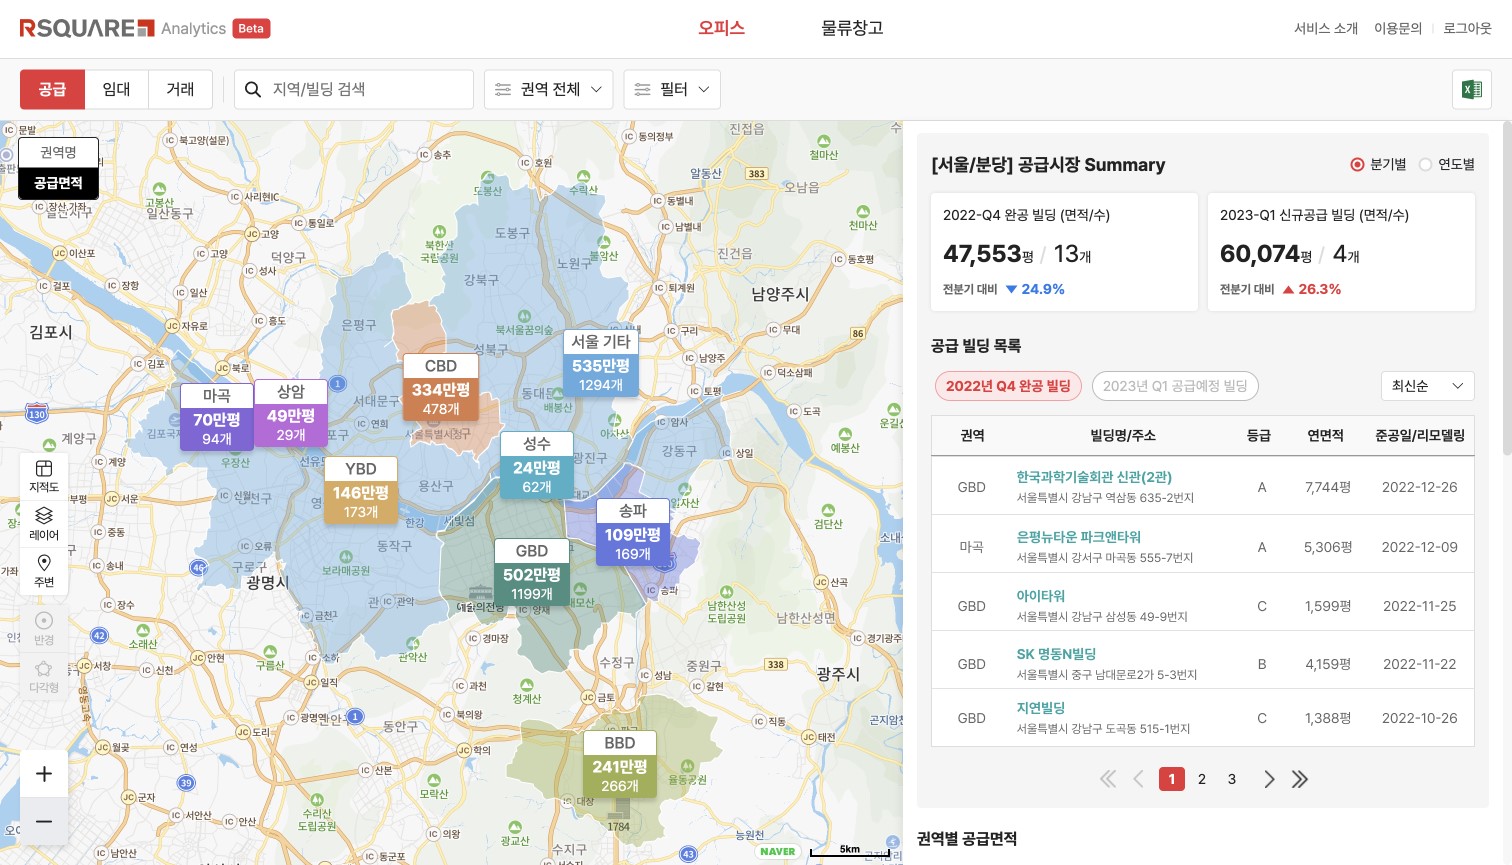Jump to last page of building list
The width and height of the screenshot is (1512, 865).
pos(1300,779)
